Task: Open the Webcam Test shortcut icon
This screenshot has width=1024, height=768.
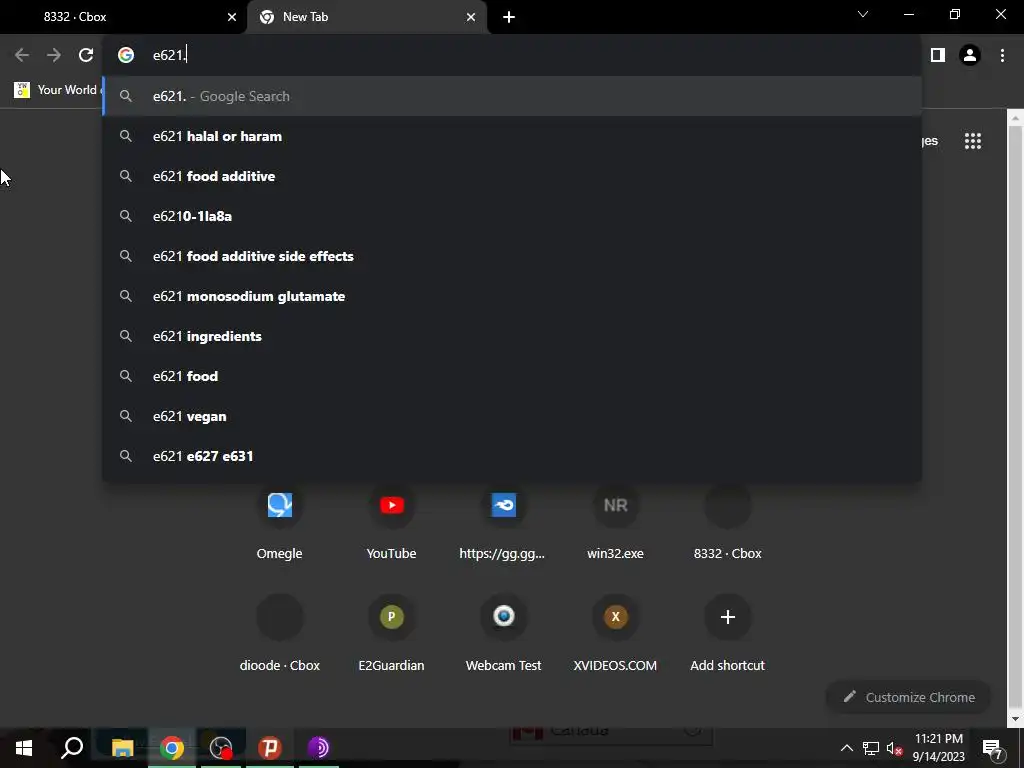Action: coord(504,616)
